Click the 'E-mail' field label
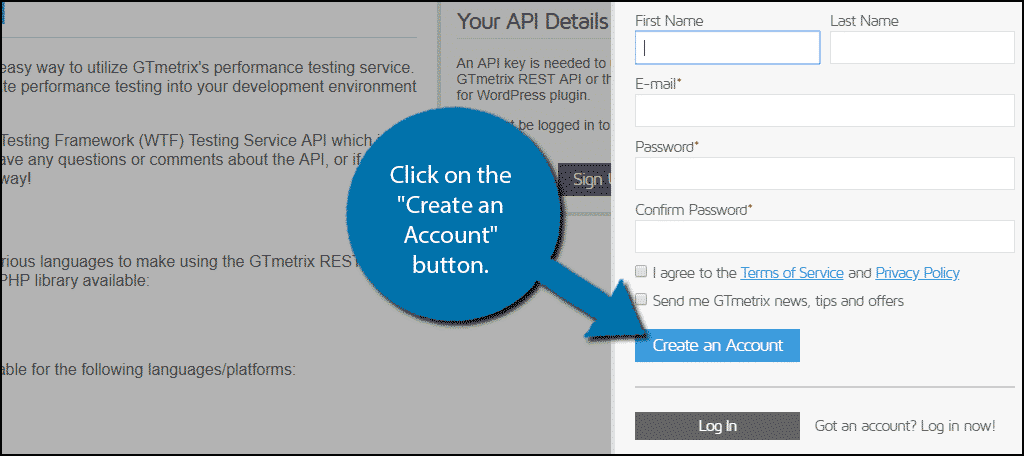Image resolution: width=1024 pixels, height=456 pixels. [x=658, y=84]
